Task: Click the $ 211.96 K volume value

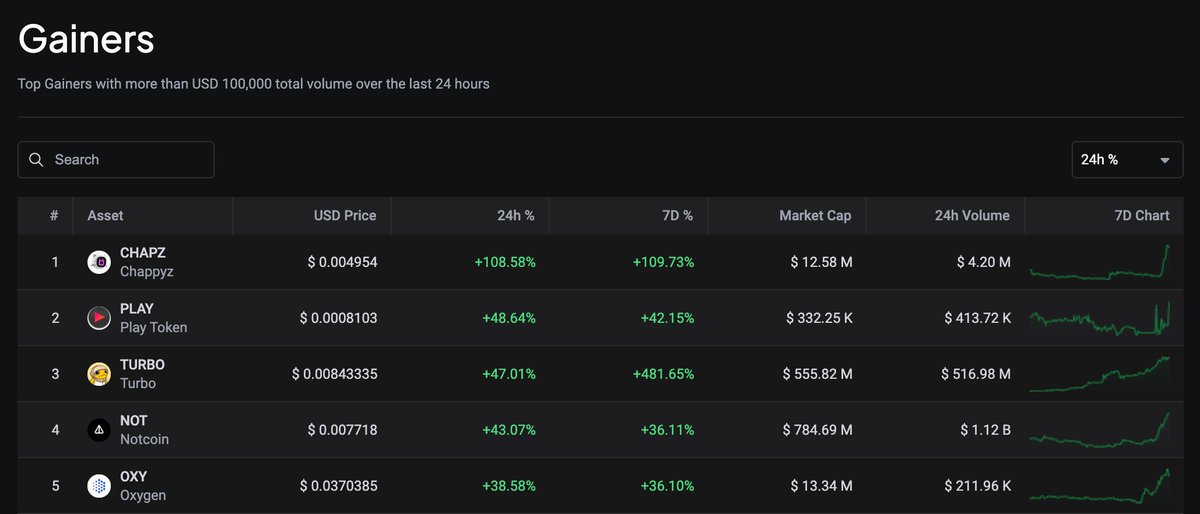Action: point(977,486)
